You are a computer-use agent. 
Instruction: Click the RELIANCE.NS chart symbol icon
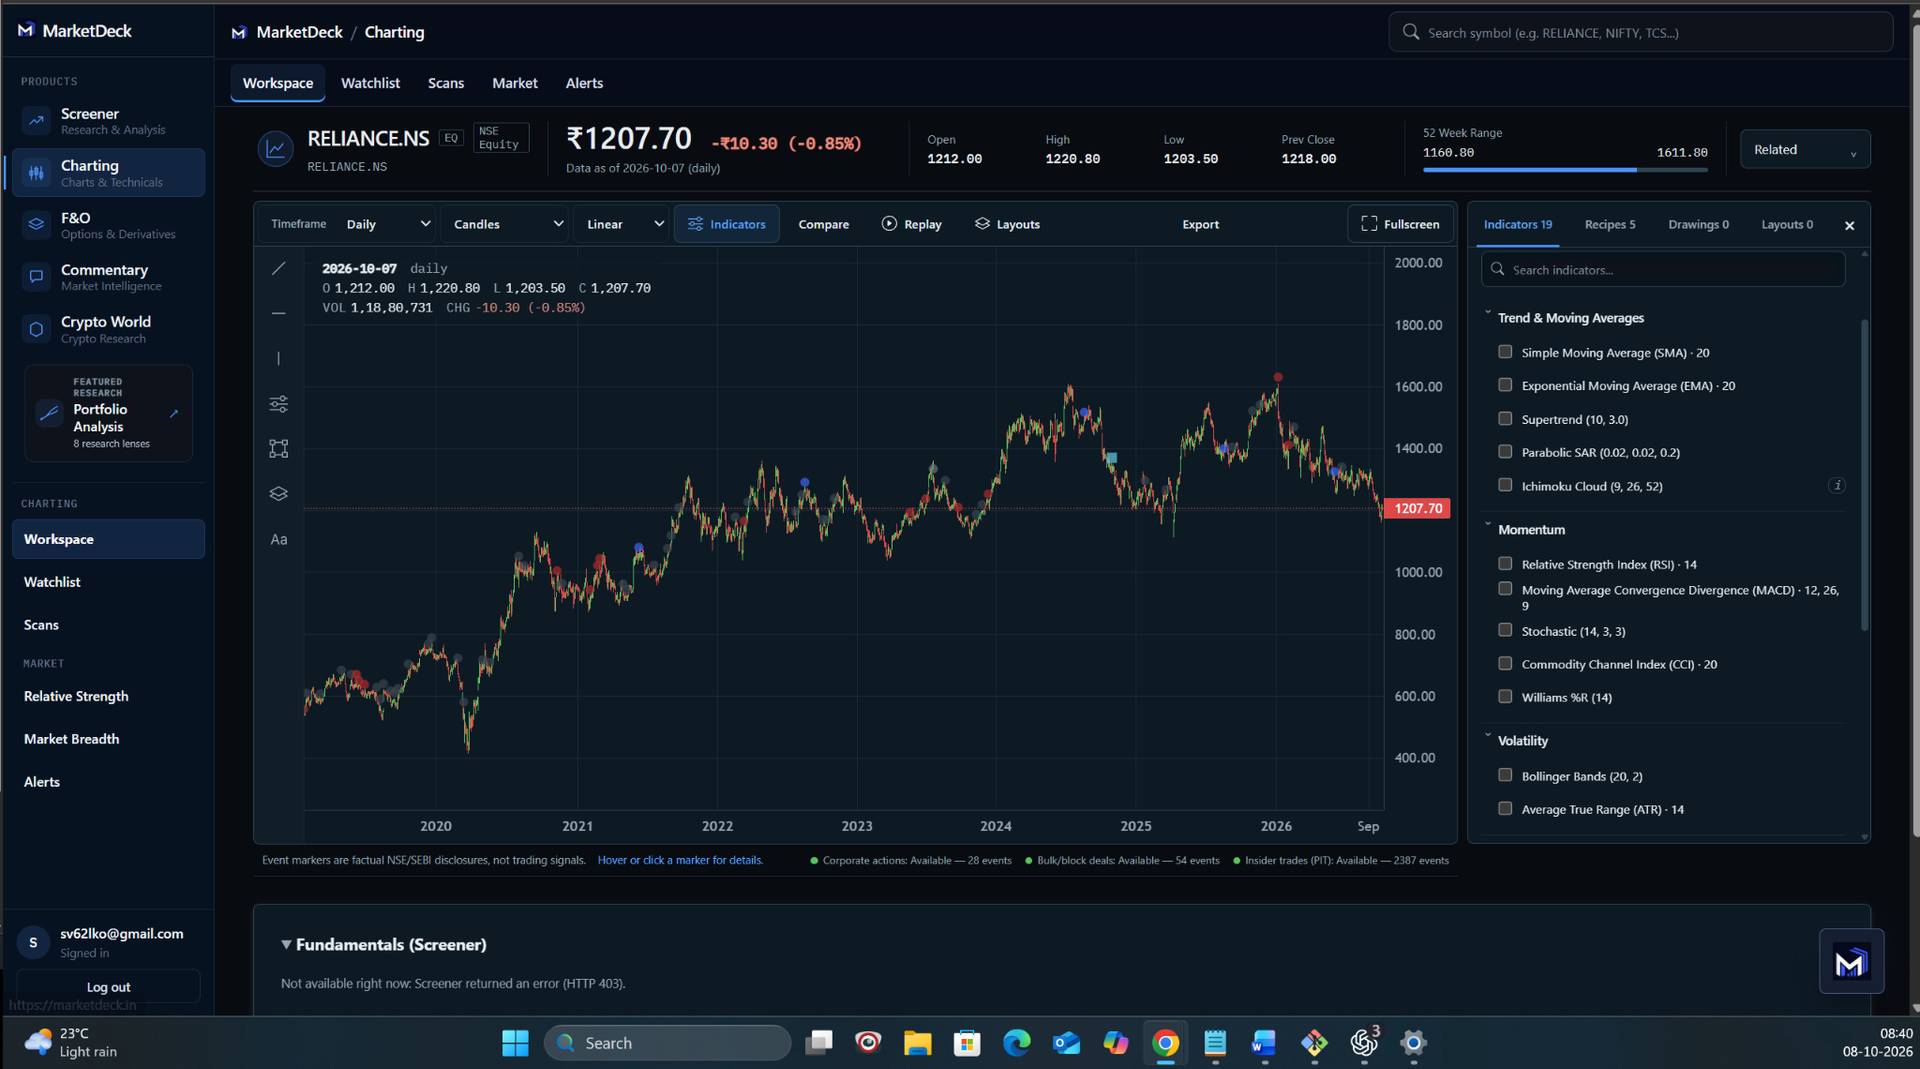click(x=275, y=150)
